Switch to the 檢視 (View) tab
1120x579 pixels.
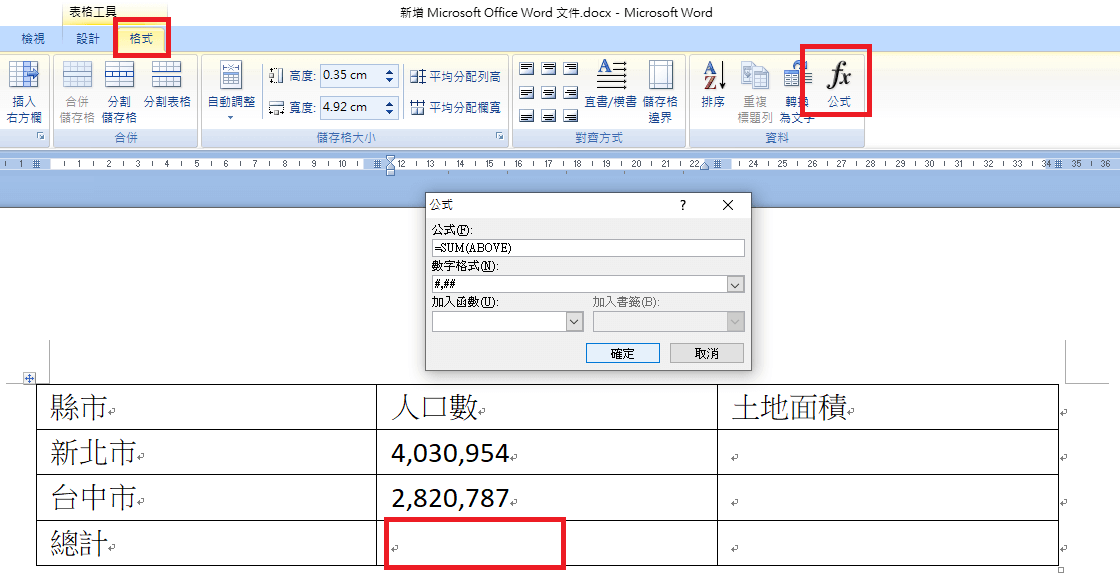coord(33,39)
